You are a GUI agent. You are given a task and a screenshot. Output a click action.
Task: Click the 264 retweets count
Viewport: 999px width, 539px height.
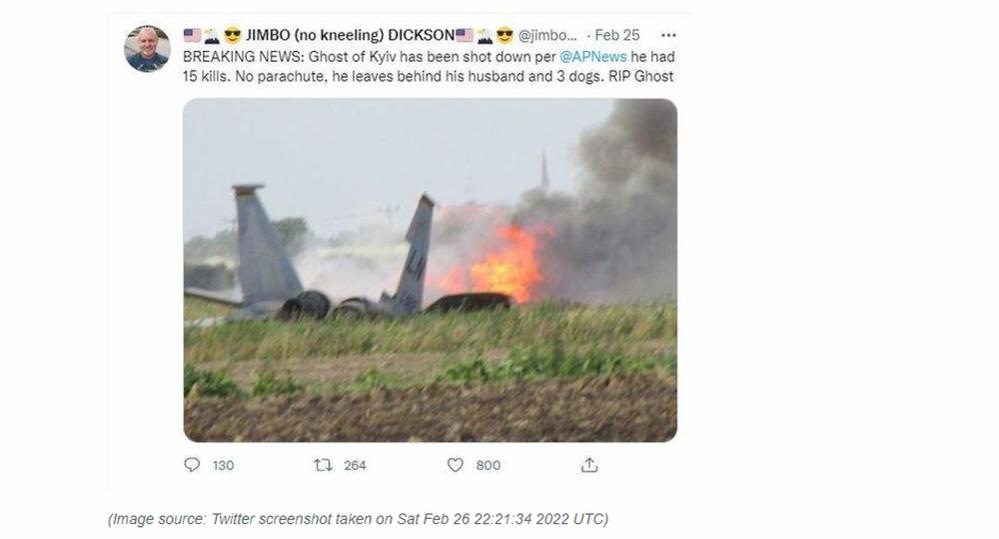tap(355, 466)
